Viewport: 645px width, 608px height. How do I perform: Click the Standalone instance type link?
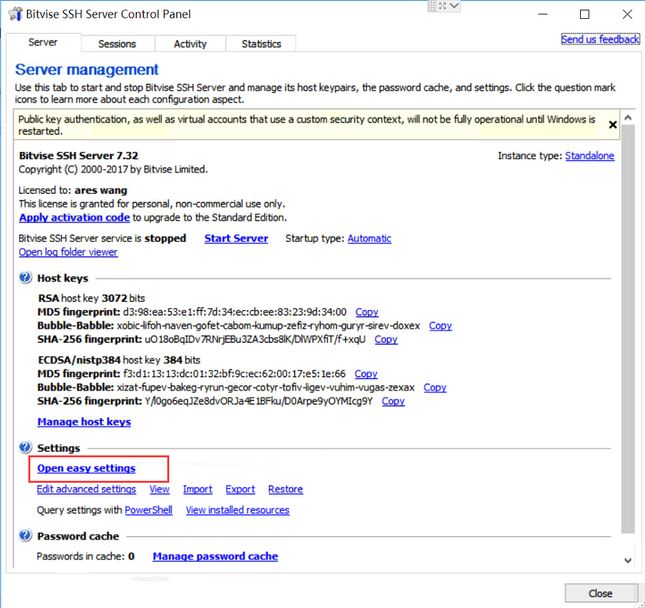[x=589, y=156]
